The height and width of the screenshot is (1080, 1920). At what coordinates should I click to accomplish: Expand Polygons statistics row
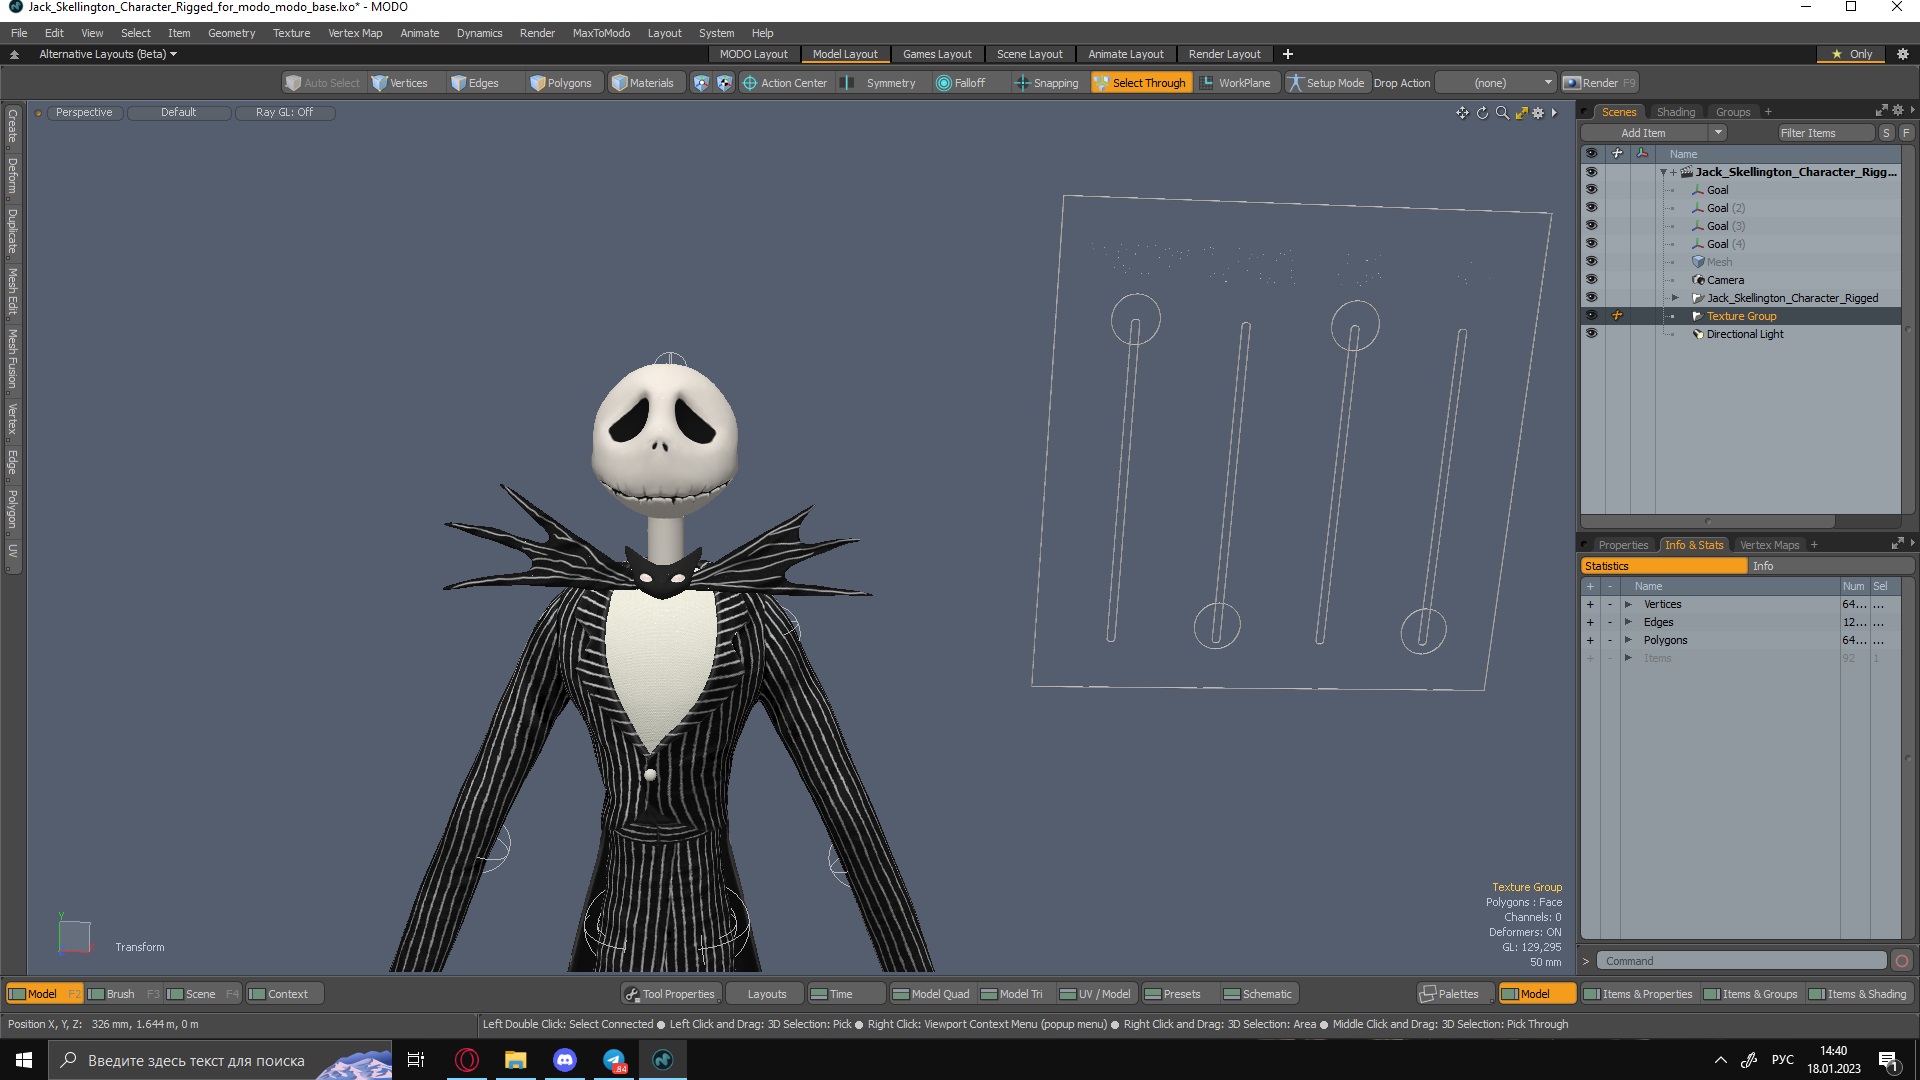[1628, 640]
